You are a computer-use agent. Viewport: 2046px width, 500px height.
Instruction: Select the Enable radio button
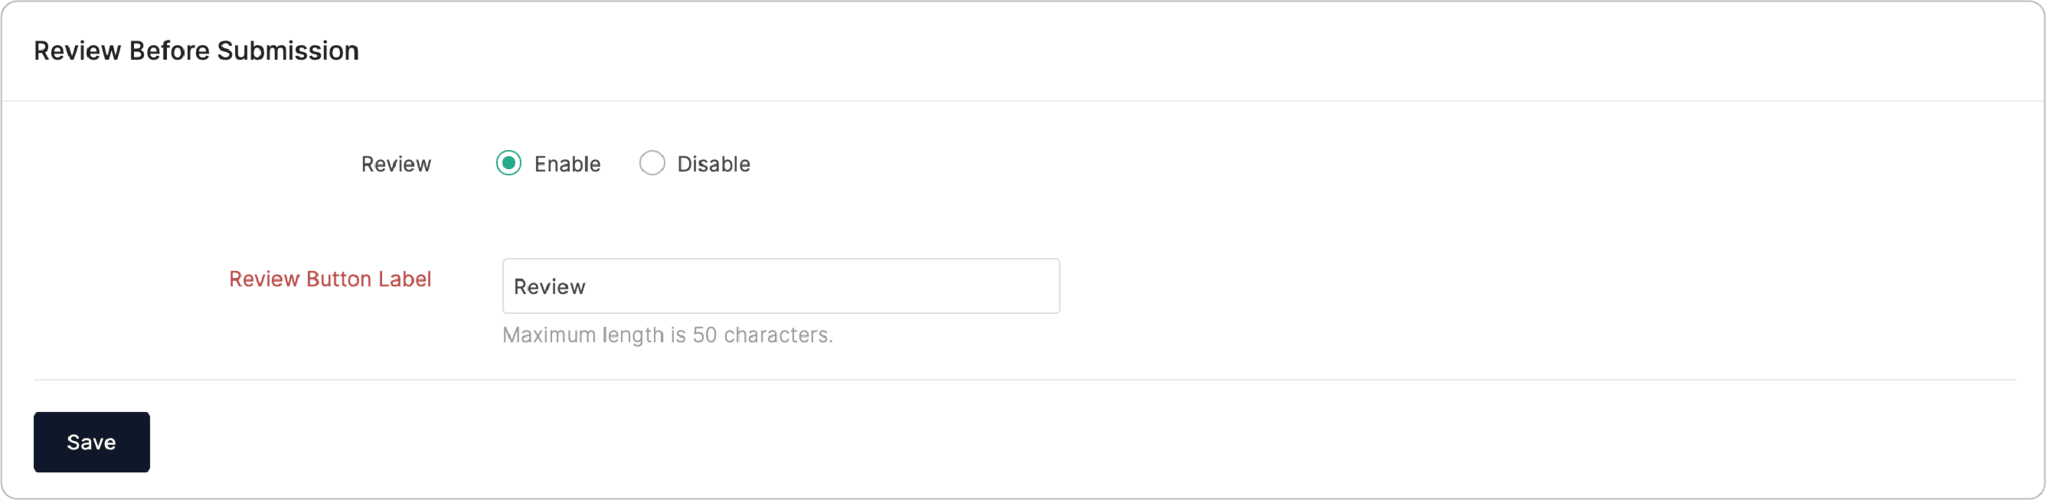(x=509, y=163)
